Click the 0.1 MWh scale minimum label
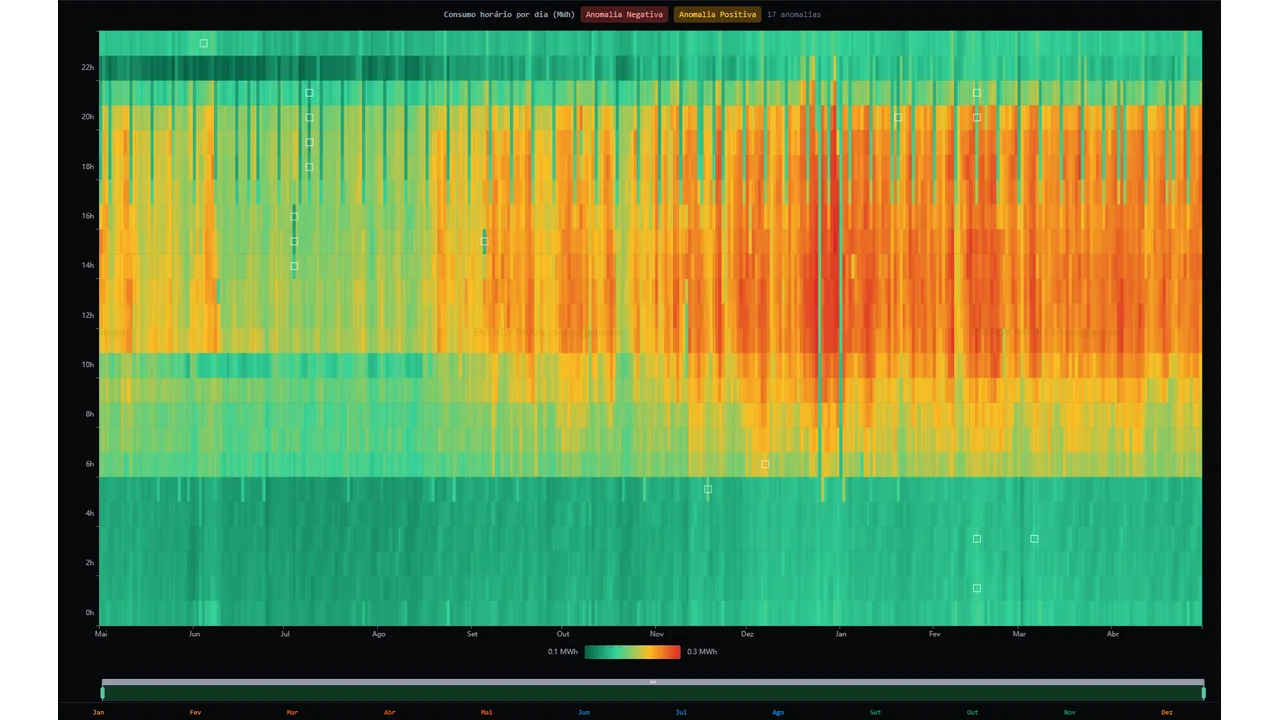Viewport: 1280px width, 720px height. click(562, 652)
